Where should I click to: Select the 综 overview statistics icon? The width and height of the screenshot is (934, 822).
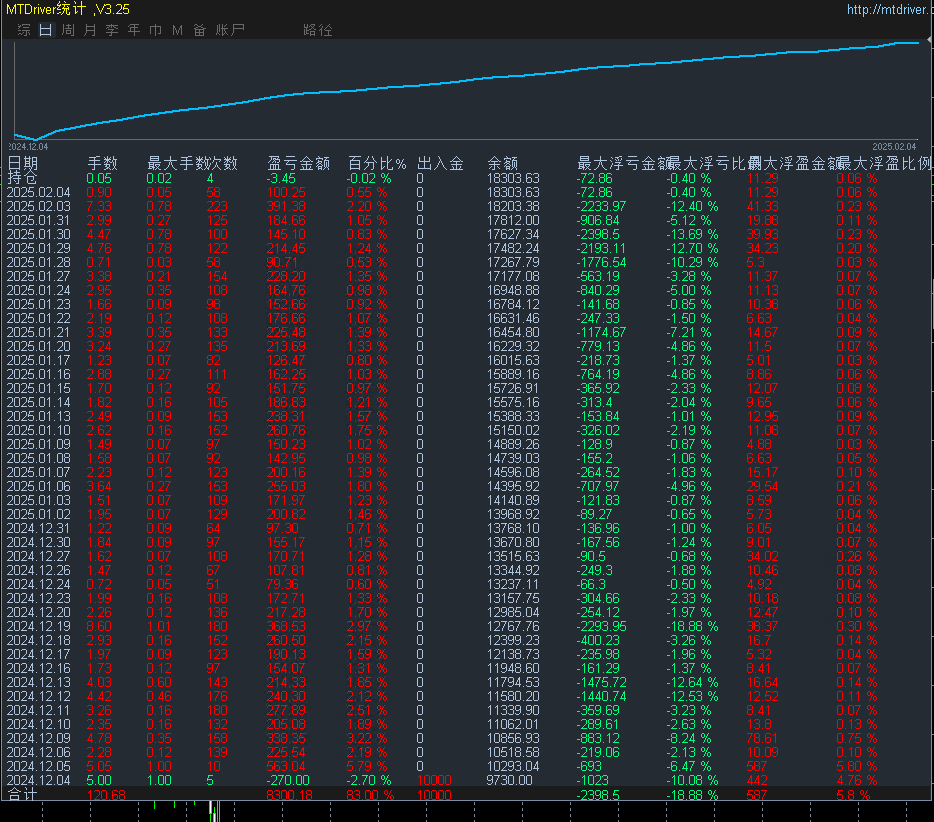click(23, 30)
